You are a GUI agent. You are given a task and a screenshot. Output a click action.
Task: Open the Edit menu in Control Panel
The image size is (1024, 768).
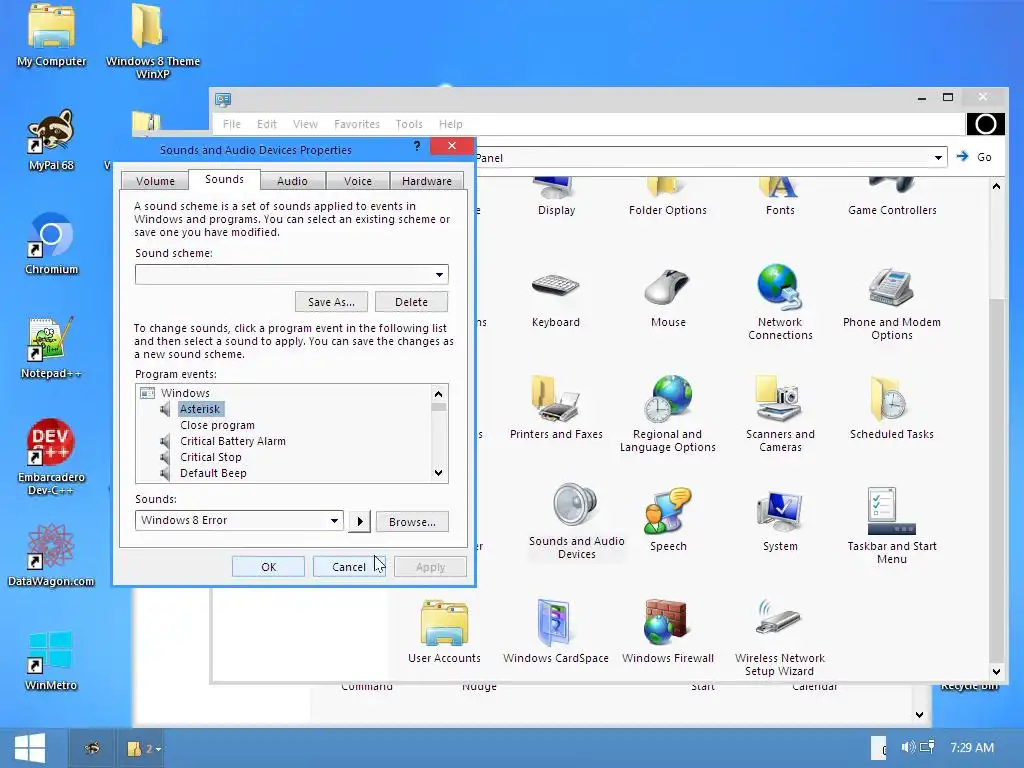266,124
